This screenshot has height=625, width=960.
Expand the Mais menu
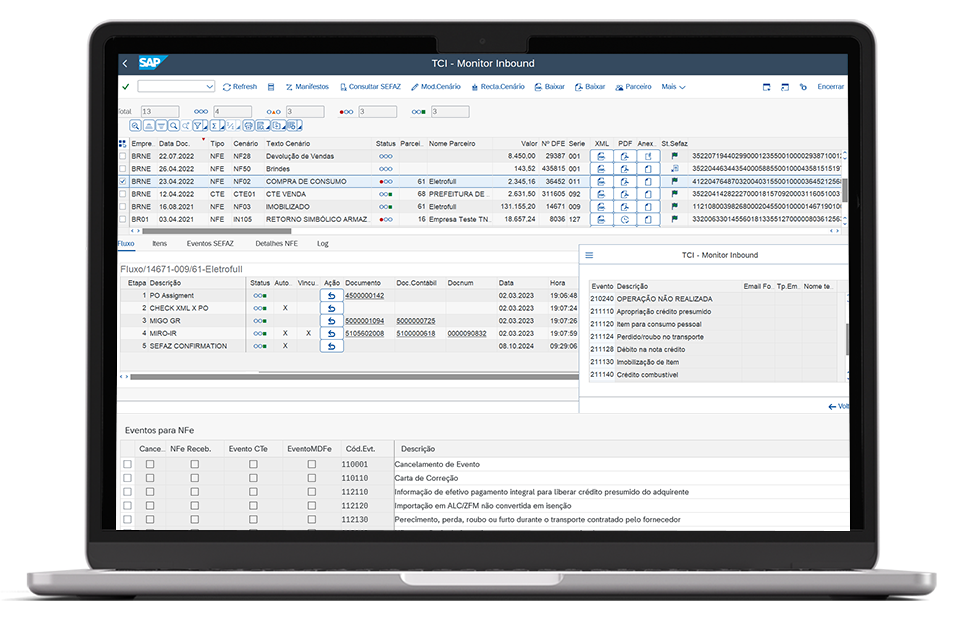click(x=673, y=87)
